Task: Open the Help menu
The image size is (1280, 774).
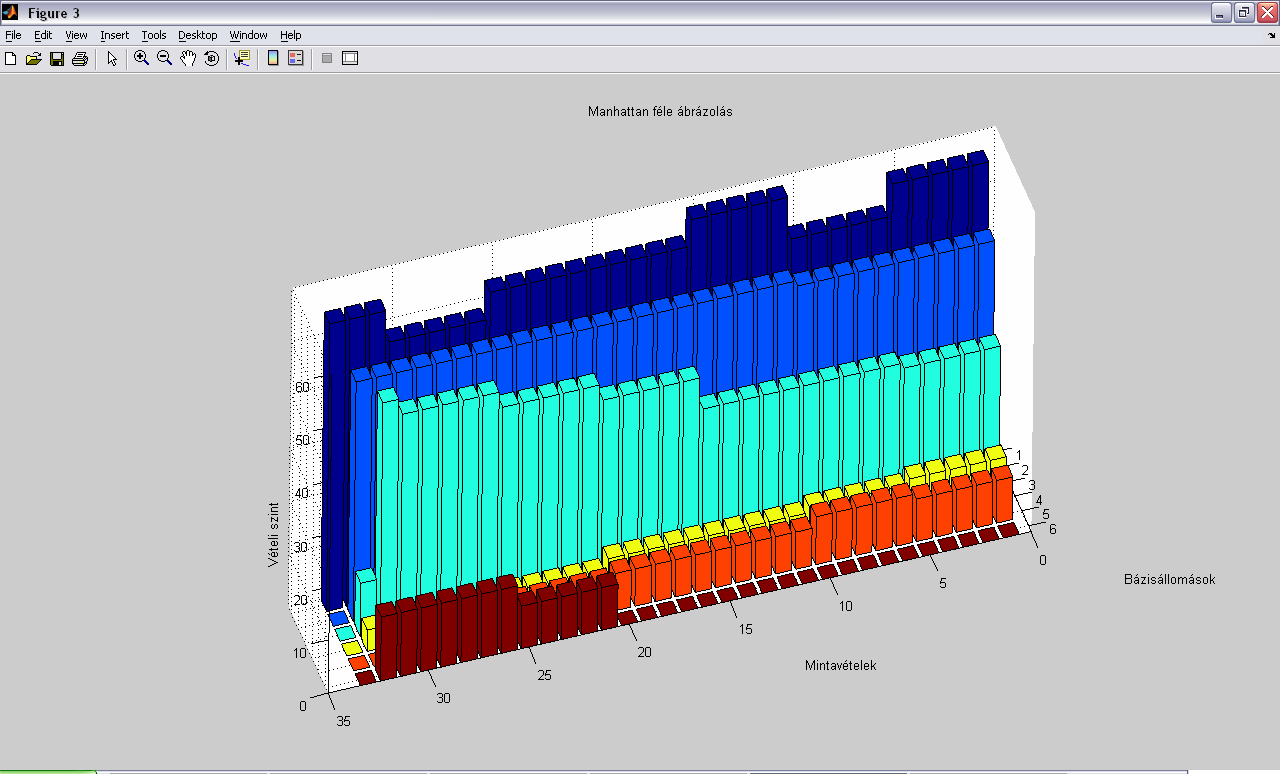Action: click(290, 35)
